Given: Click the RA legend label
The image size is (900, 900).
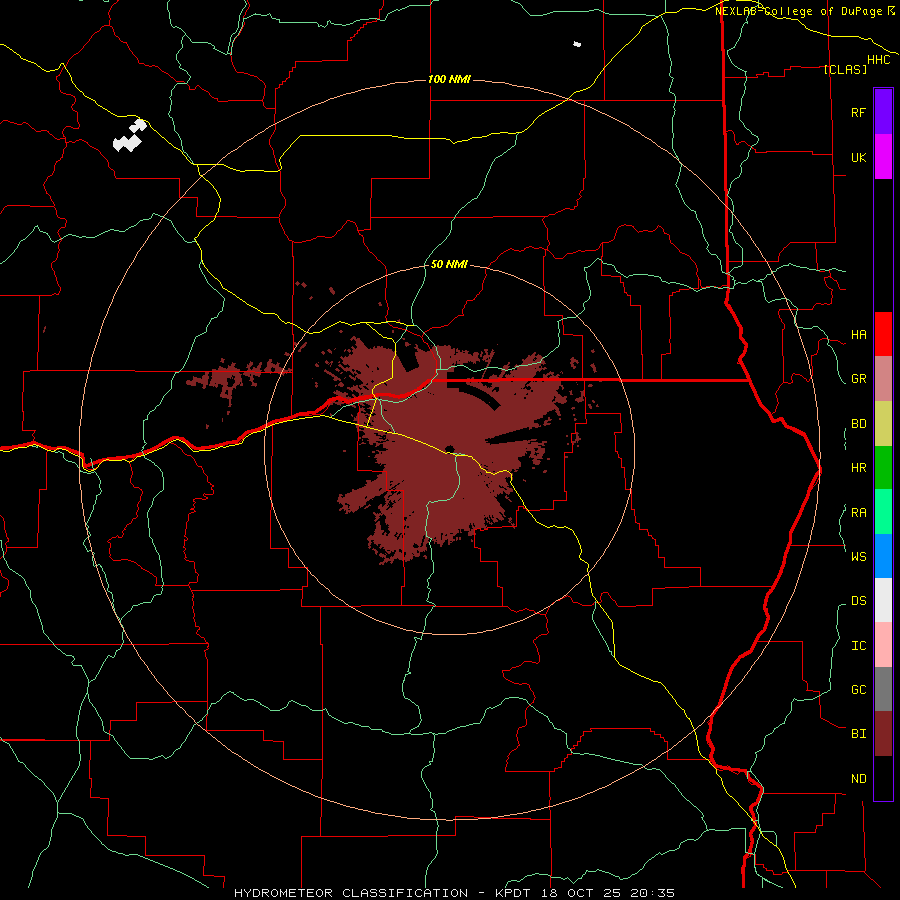Looking at the screenshot, I should point(858,512).
